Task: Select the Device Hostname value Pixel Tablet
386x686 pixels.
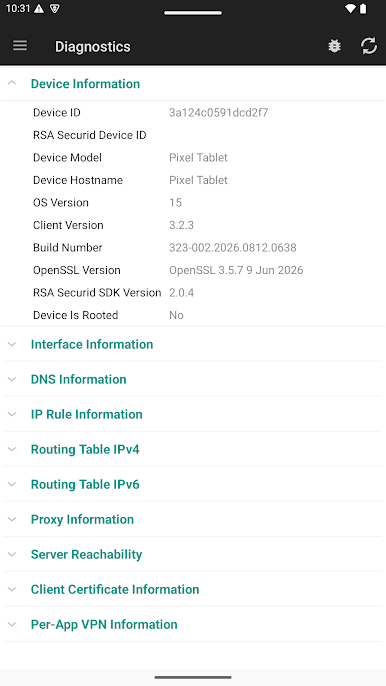Action: point(198,180)
